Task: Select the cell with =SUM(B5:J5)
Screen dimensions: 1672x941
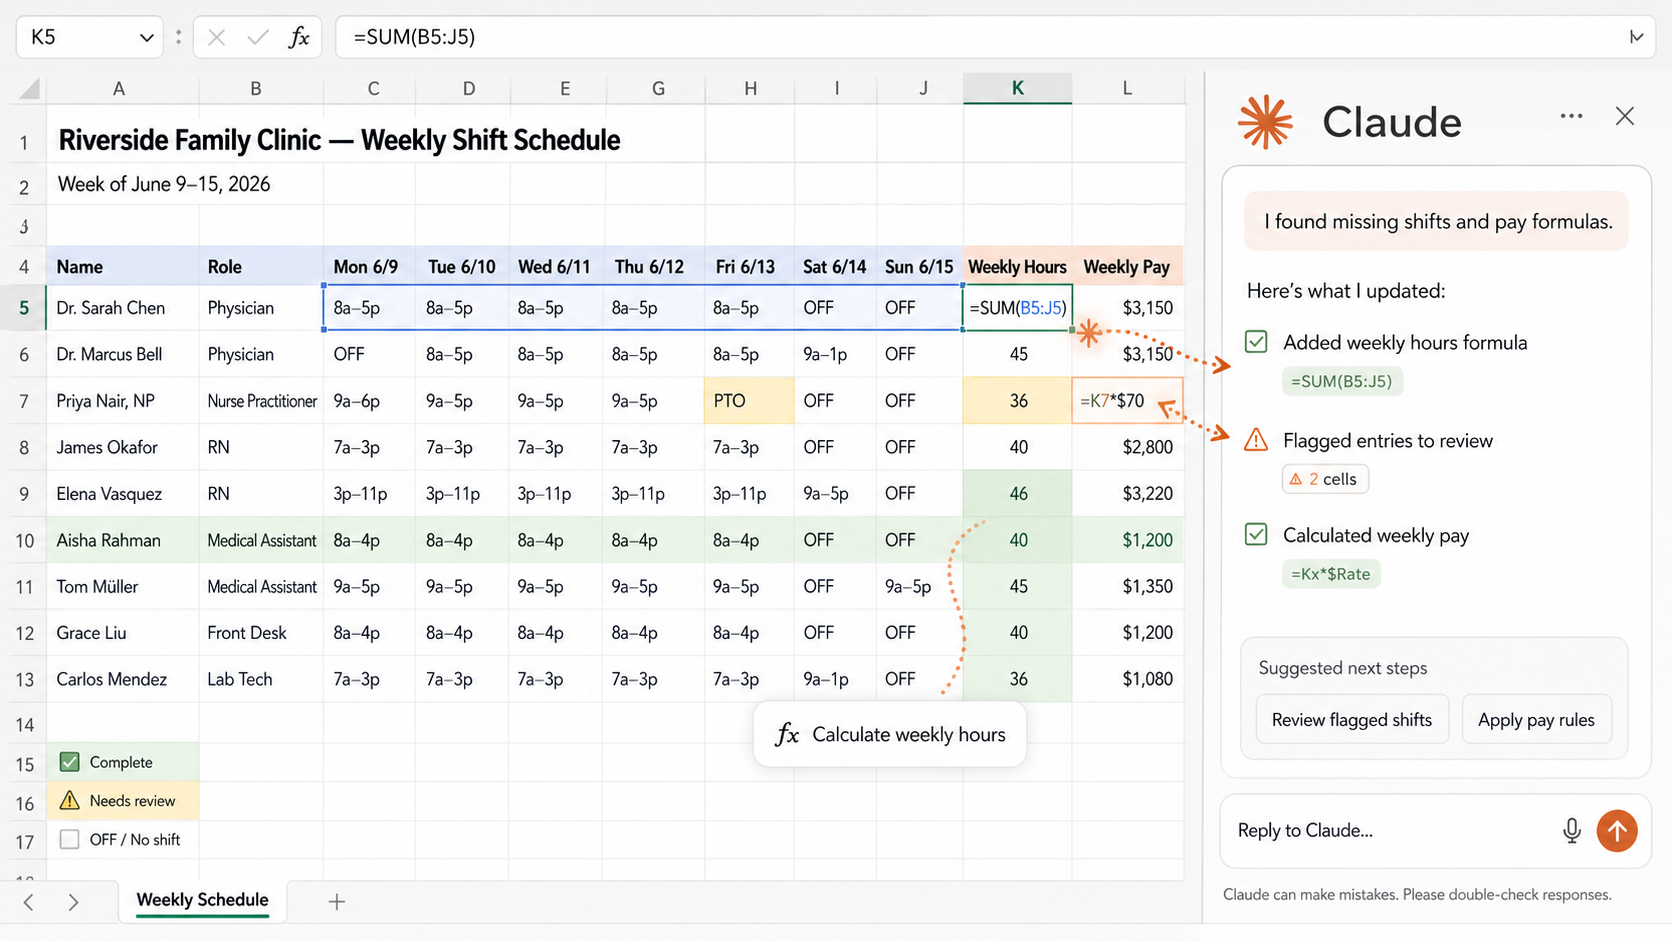Action: coord(1018,308)
